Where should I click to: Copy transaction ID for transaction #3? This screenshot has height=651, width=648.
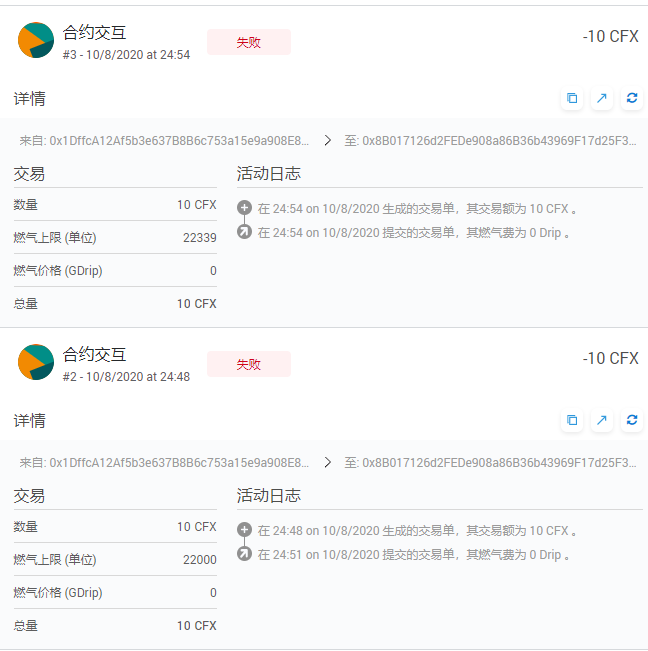[572, 98]
